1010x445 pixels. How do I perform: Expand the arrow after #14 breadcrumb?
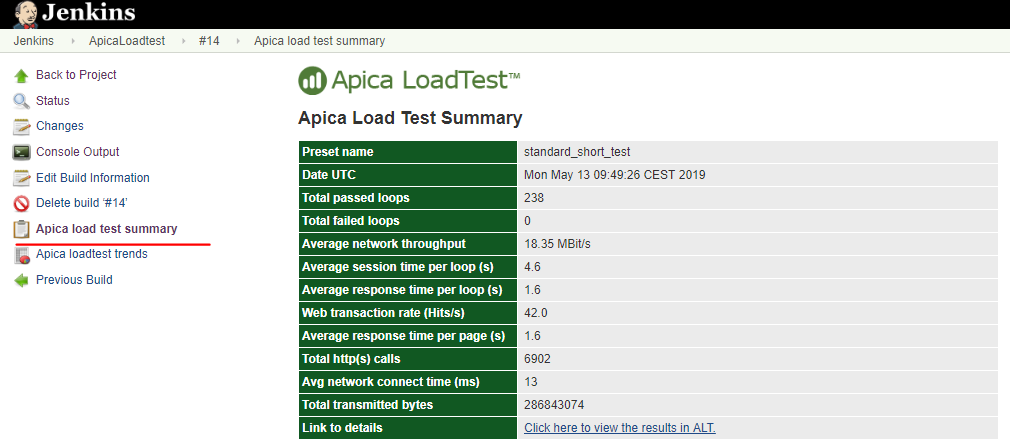(x=237, y=41)
